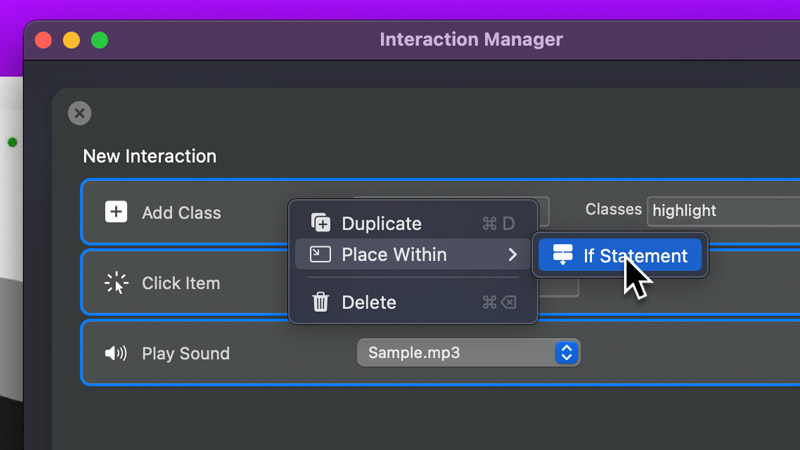Screen dimensions: 800x450
Task: Click the yellow minimize window button
Action: 71,41
